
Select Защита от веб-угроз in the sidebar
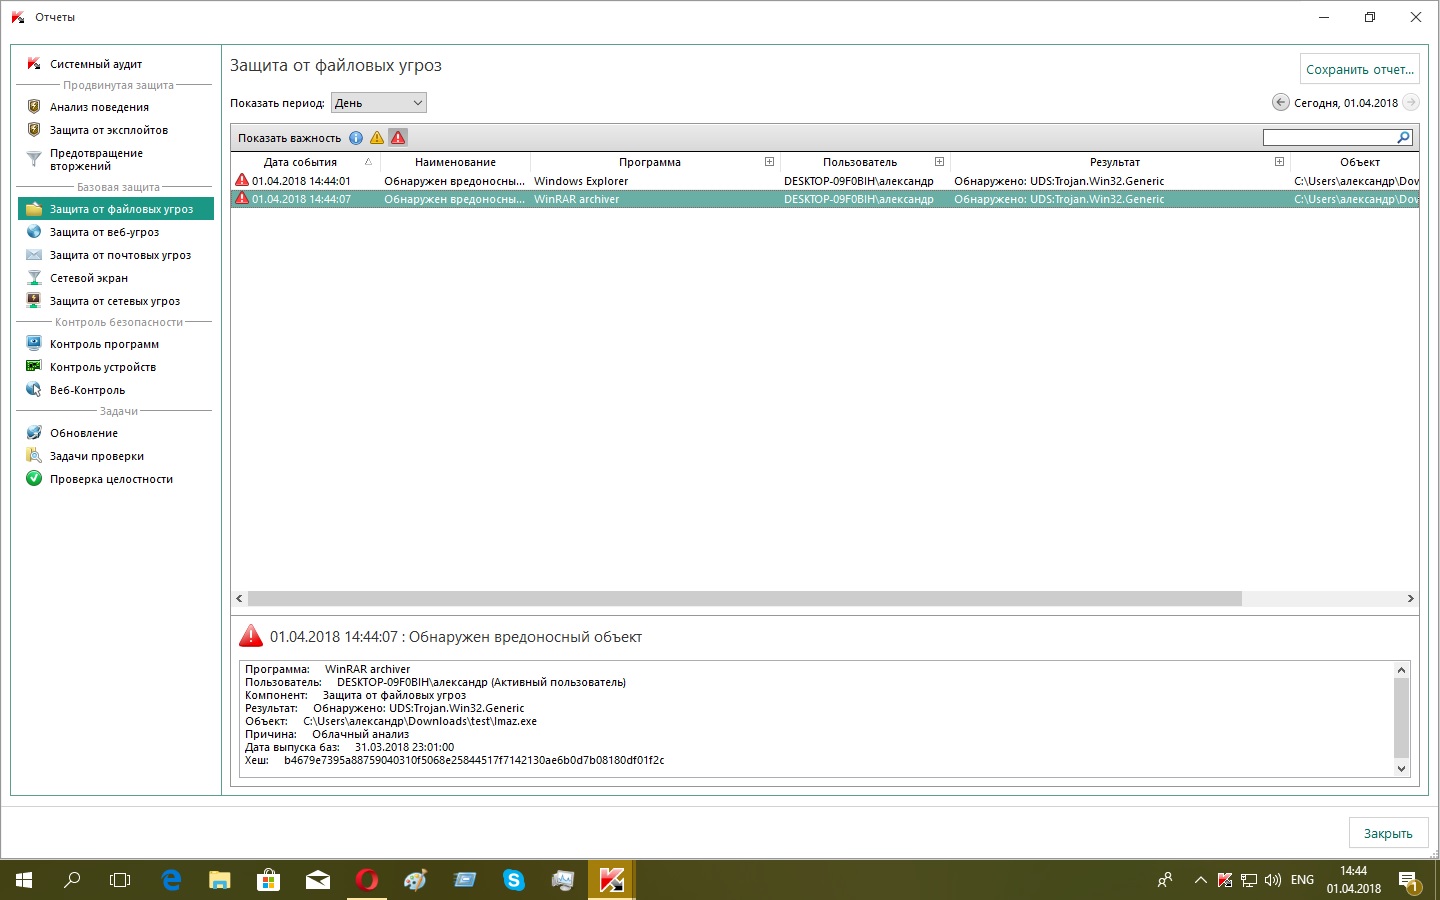(x=104, y=232)
